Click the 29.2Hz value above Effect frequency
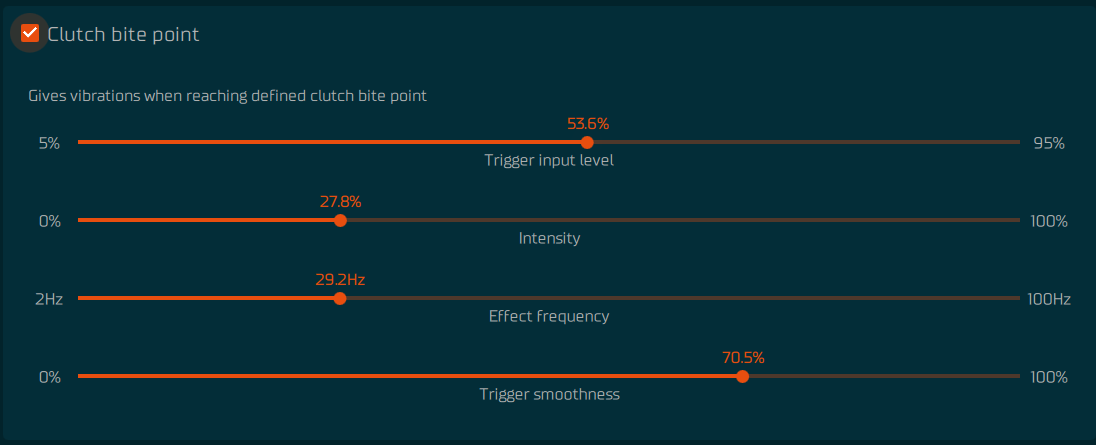The width and height of the screenshot is (1096, 445). tap(340, 280)
